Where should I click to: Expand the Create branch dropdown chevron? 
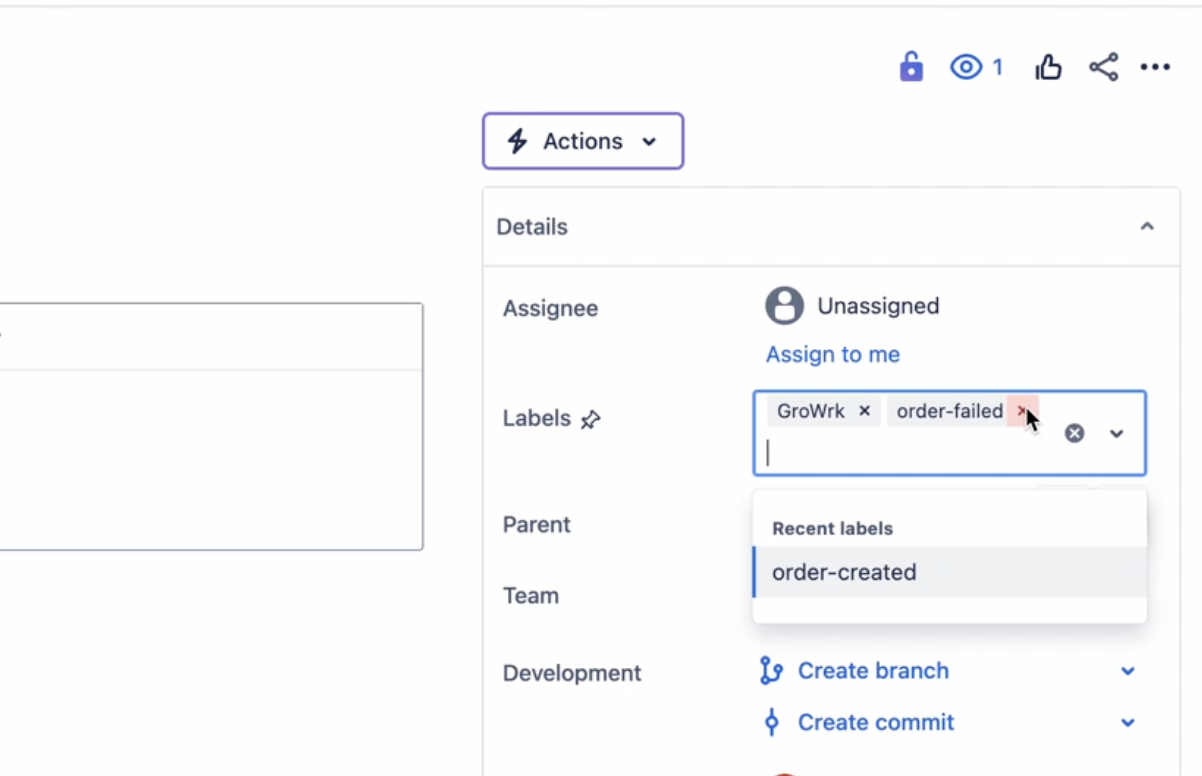1128,671
